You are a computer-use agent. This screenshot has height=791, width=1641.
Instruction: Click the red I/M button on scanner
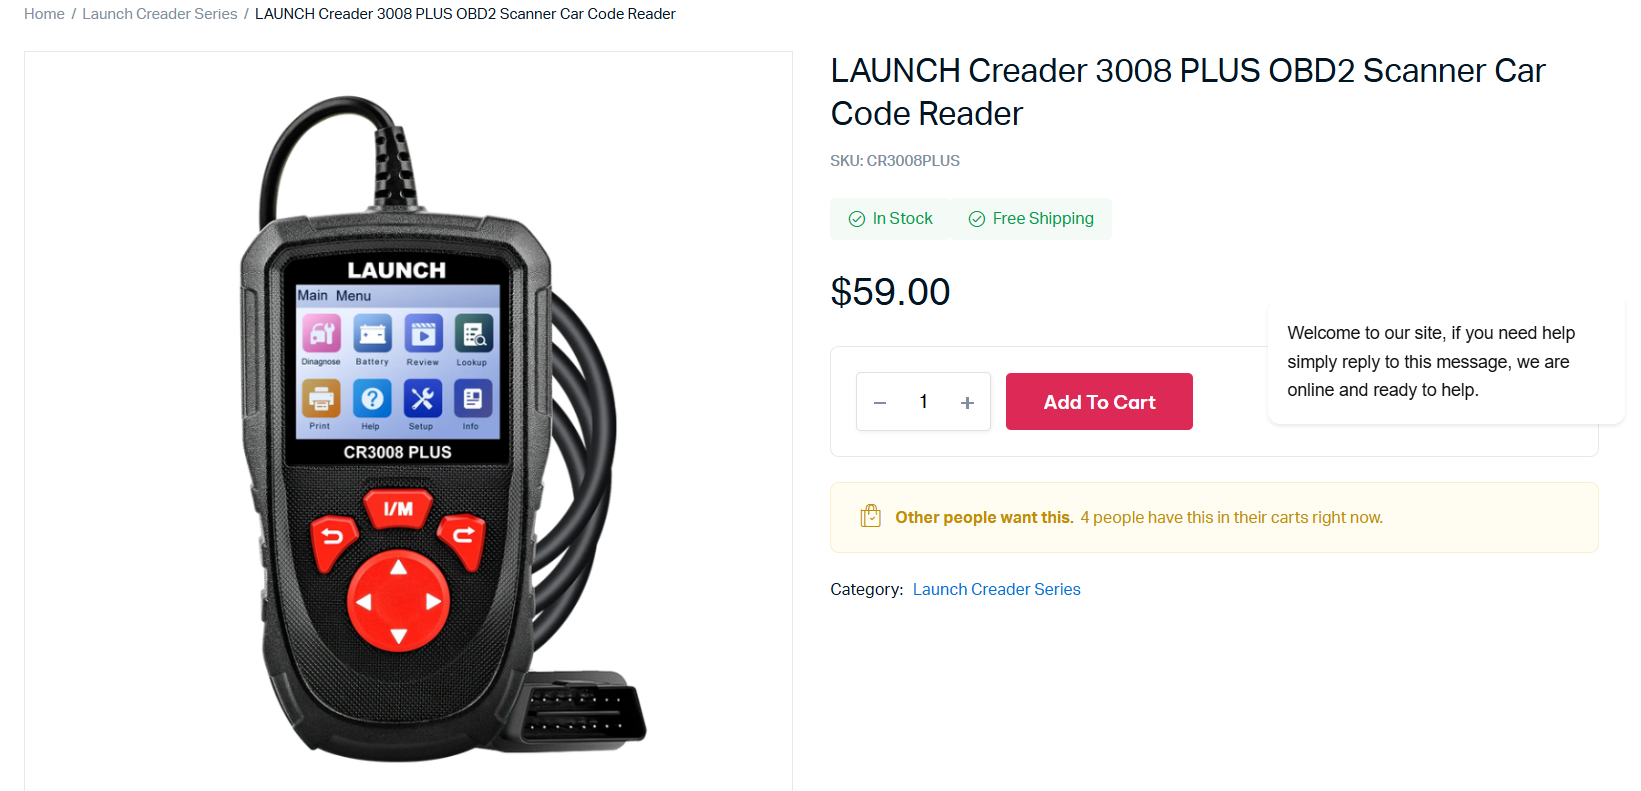pyautogui.click(x=398, y=509)
